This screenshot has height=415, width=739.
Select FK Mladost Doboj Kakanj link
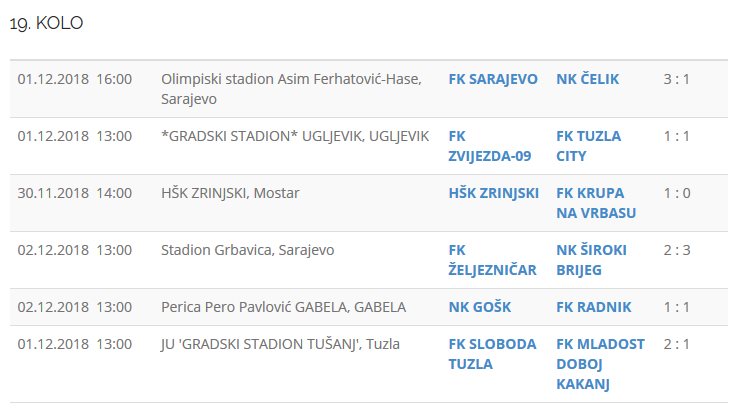(600, 364)
